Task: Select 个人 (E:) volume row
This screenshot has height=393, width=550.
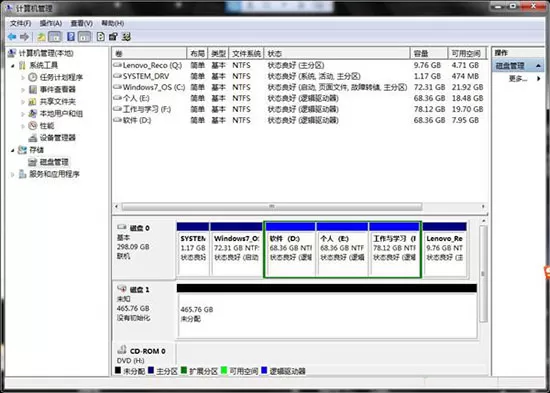Action: 300,98
